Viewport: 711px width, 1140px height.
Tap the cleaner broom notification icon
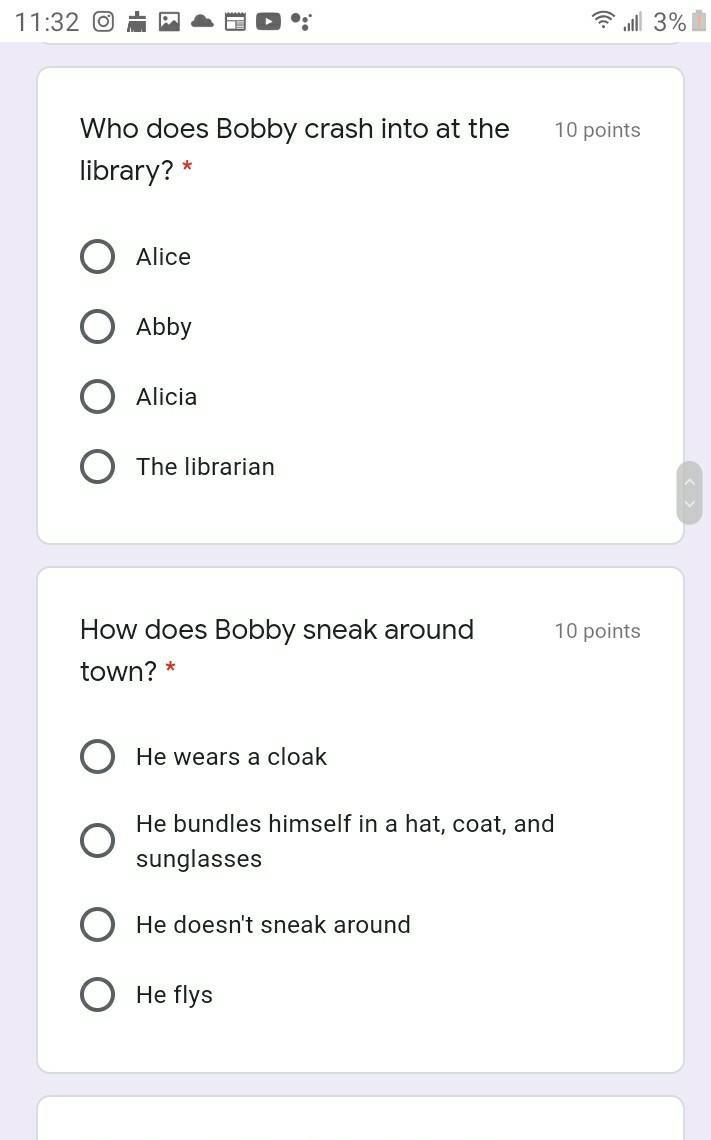pos(137,22)
